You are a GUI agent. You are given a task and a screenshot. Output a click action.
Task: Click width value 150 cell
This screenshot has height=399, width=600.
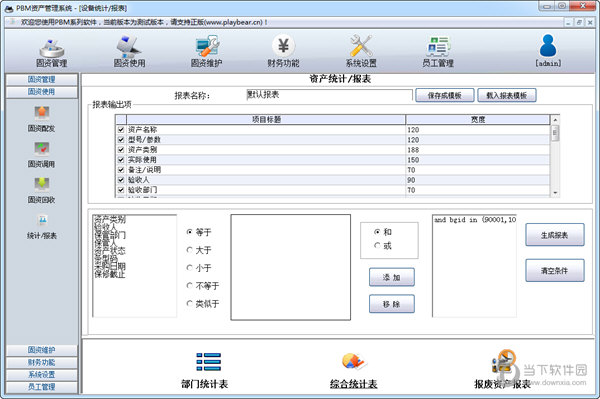click(478, 160)
